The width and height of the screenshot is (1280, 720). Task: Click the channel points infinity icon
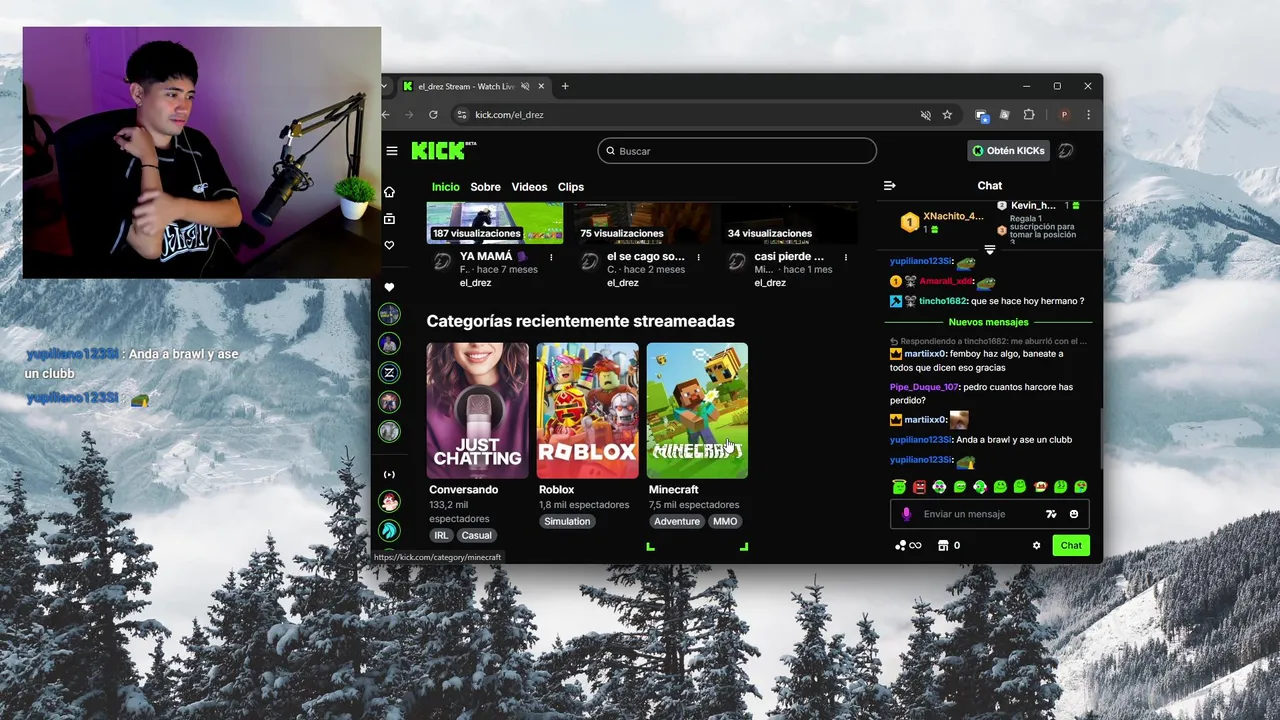908,546
